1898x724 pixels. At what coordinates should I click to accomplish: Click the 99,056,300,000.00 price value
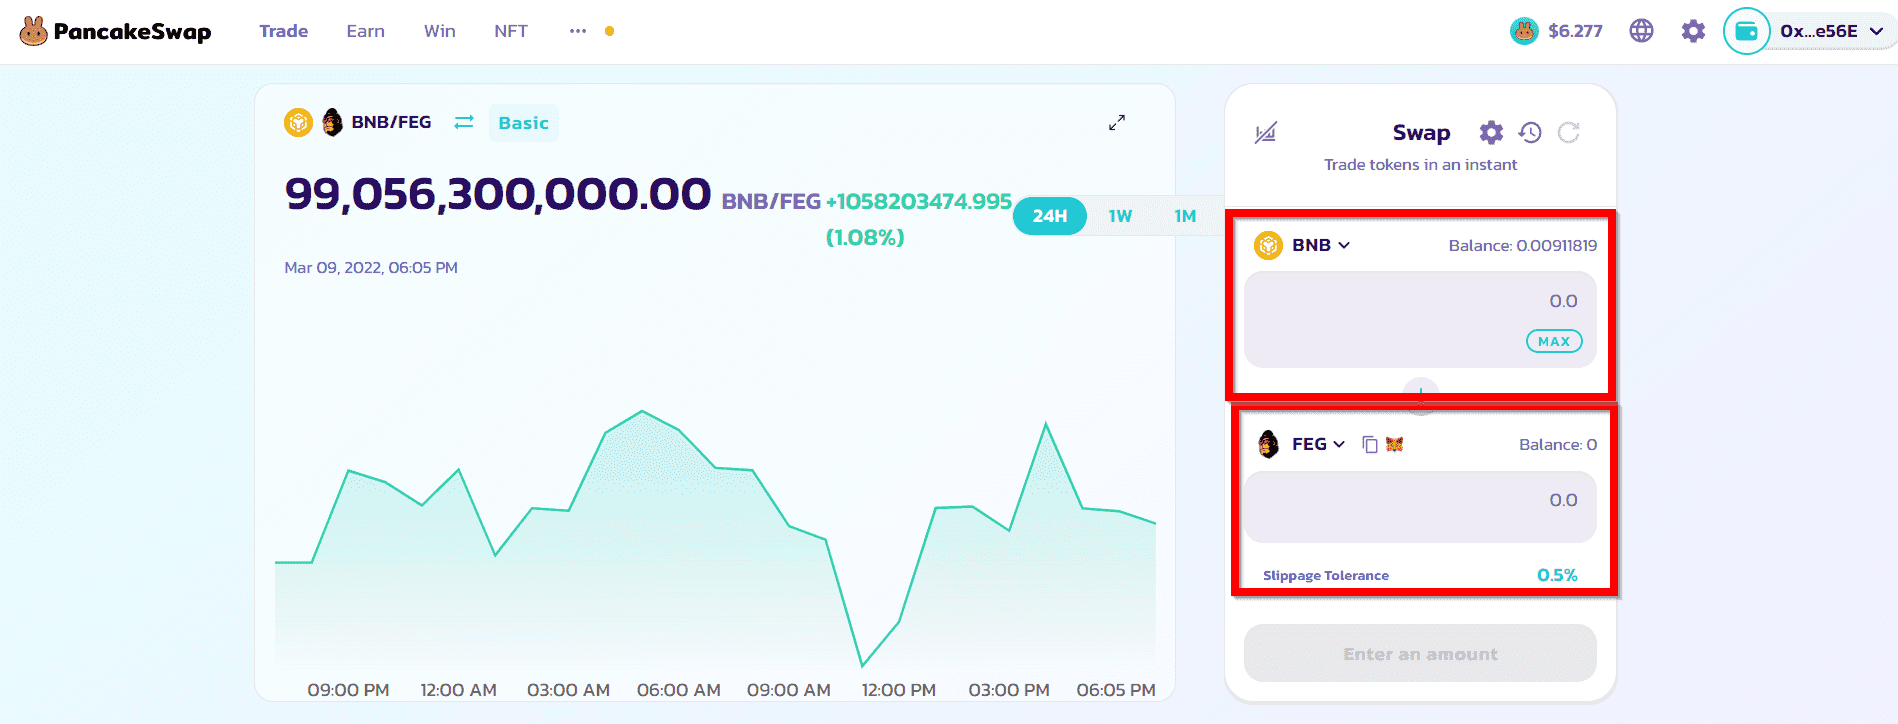498,194
